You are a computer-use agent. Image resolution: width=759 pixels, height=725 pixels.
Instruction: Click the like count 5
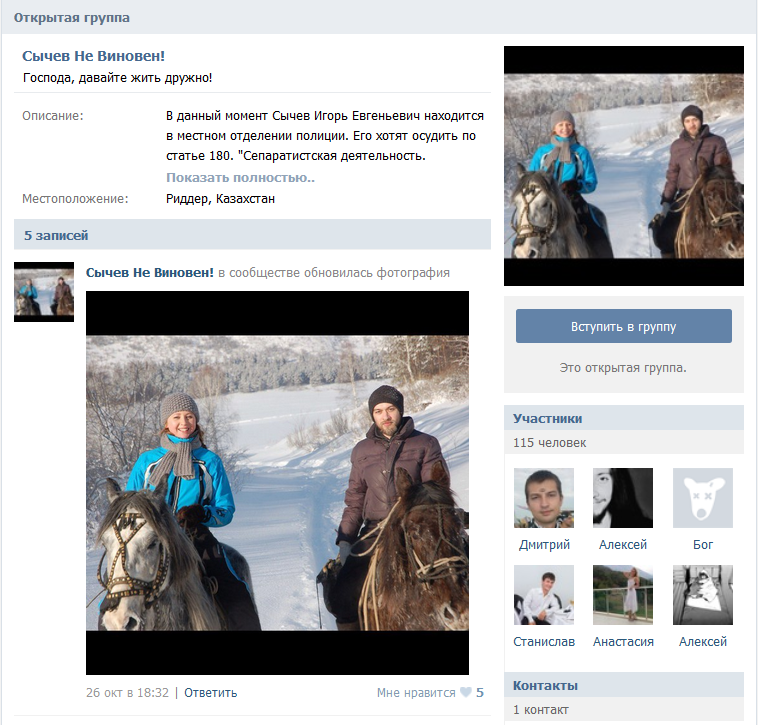coord(480,693)
